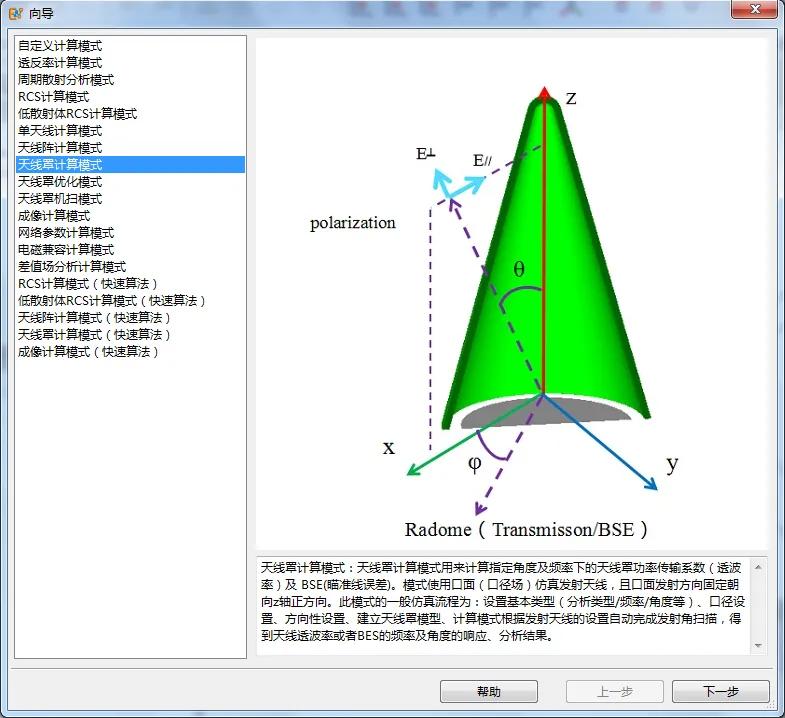Click the 下一步 next button
Image resolution: width=785 pixels, height=718 pixels.
(720, 691)
